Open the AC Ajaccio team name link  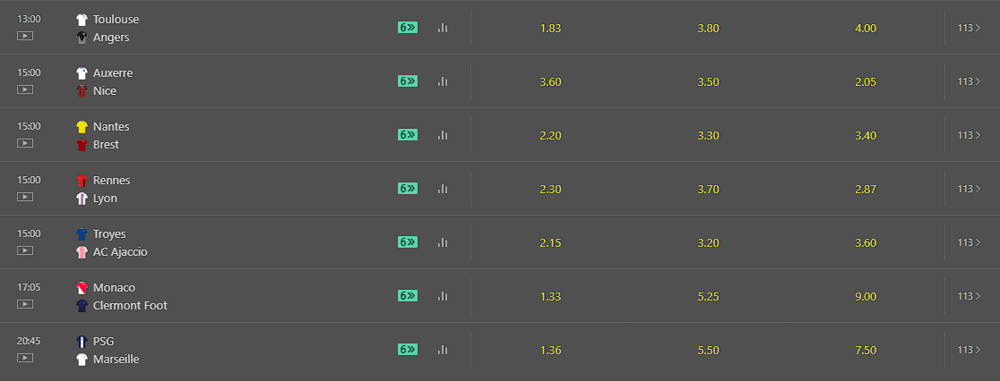120,252
